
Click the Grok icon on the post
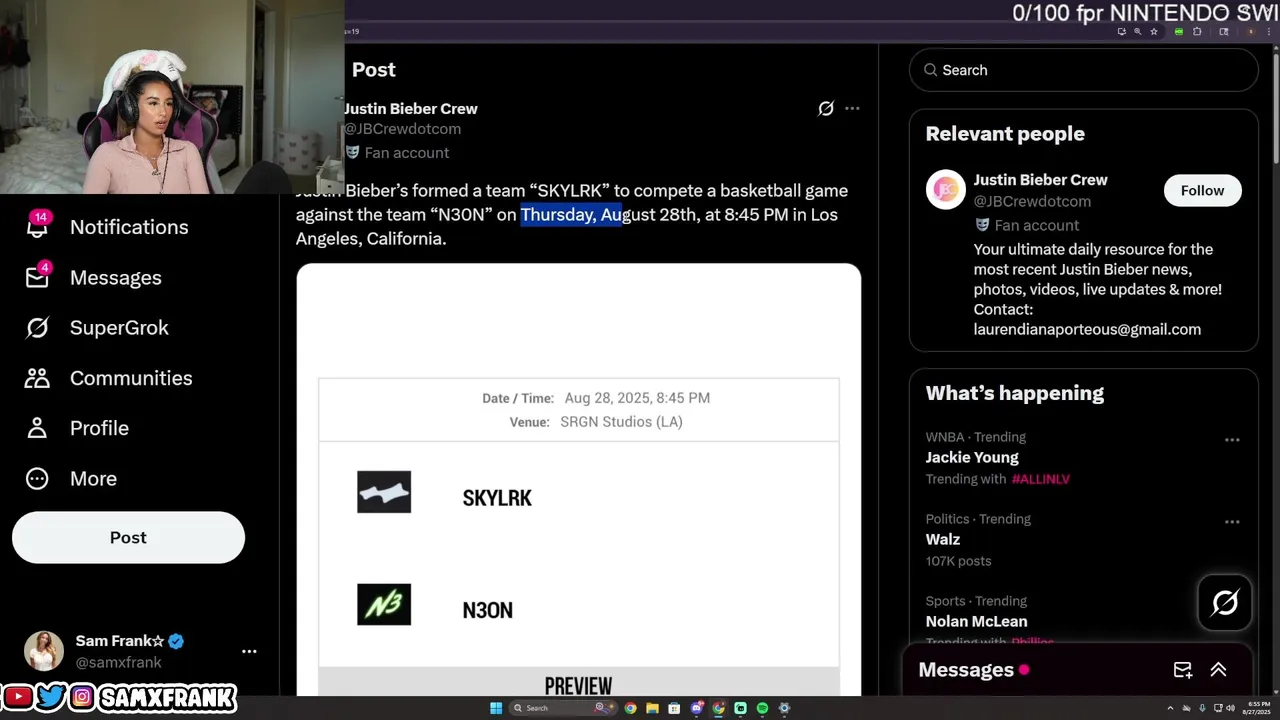point(826,108)
